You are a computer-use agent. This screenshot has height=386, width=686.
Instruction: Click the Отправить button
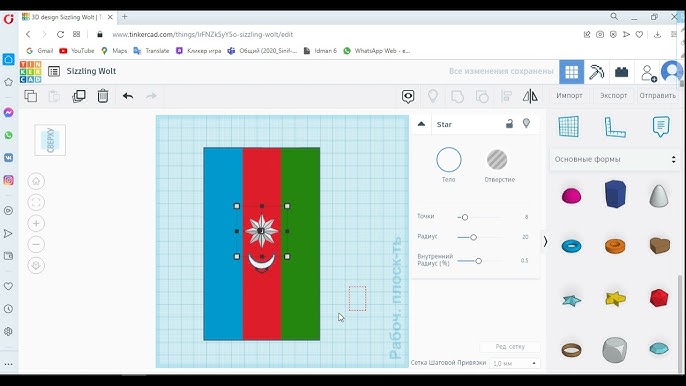pos(658,95)
